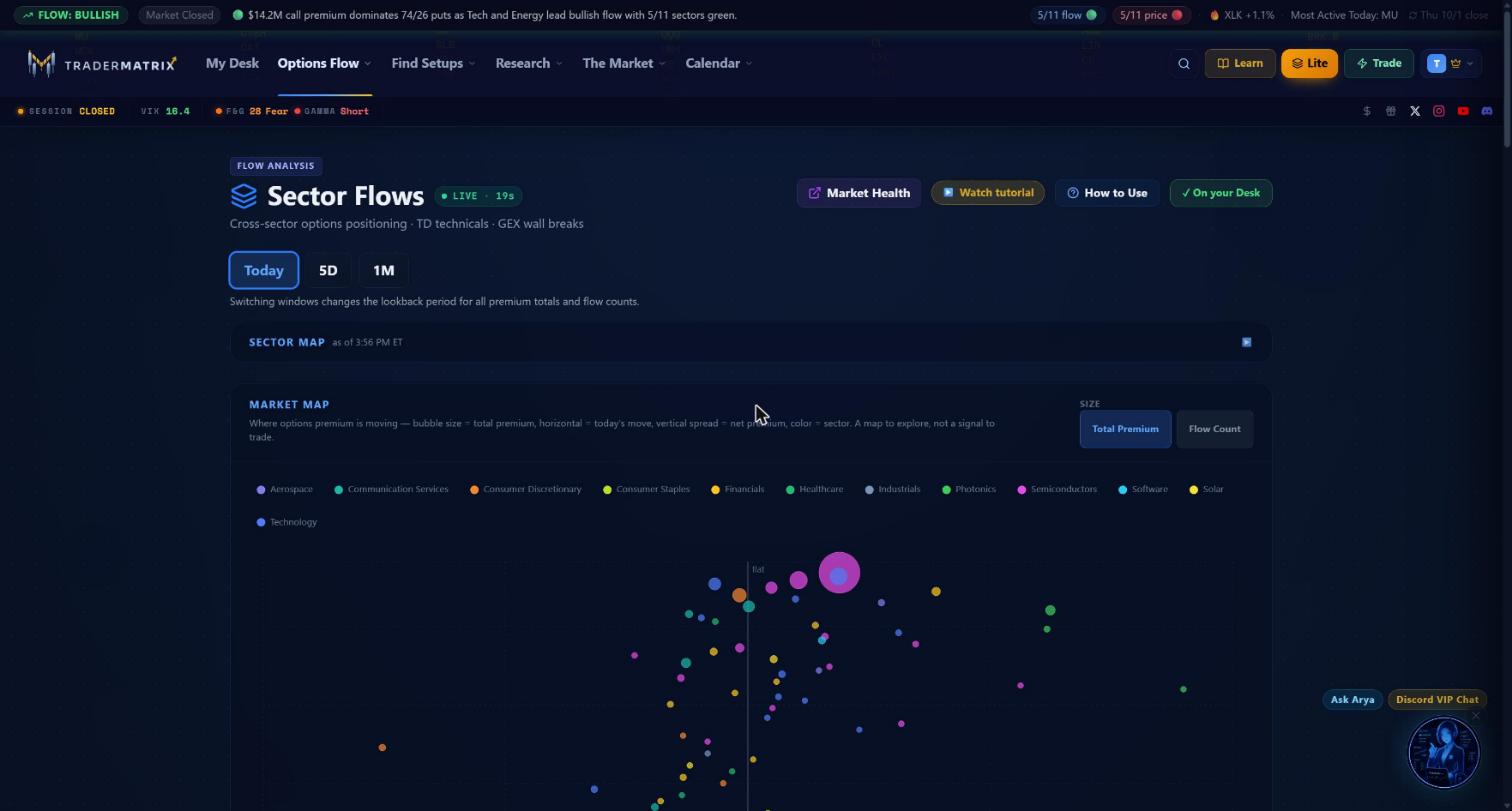This screenshot has width=1512, height=811.
Task: Expand the Find Setups menu
Action: tap(433, 63)
